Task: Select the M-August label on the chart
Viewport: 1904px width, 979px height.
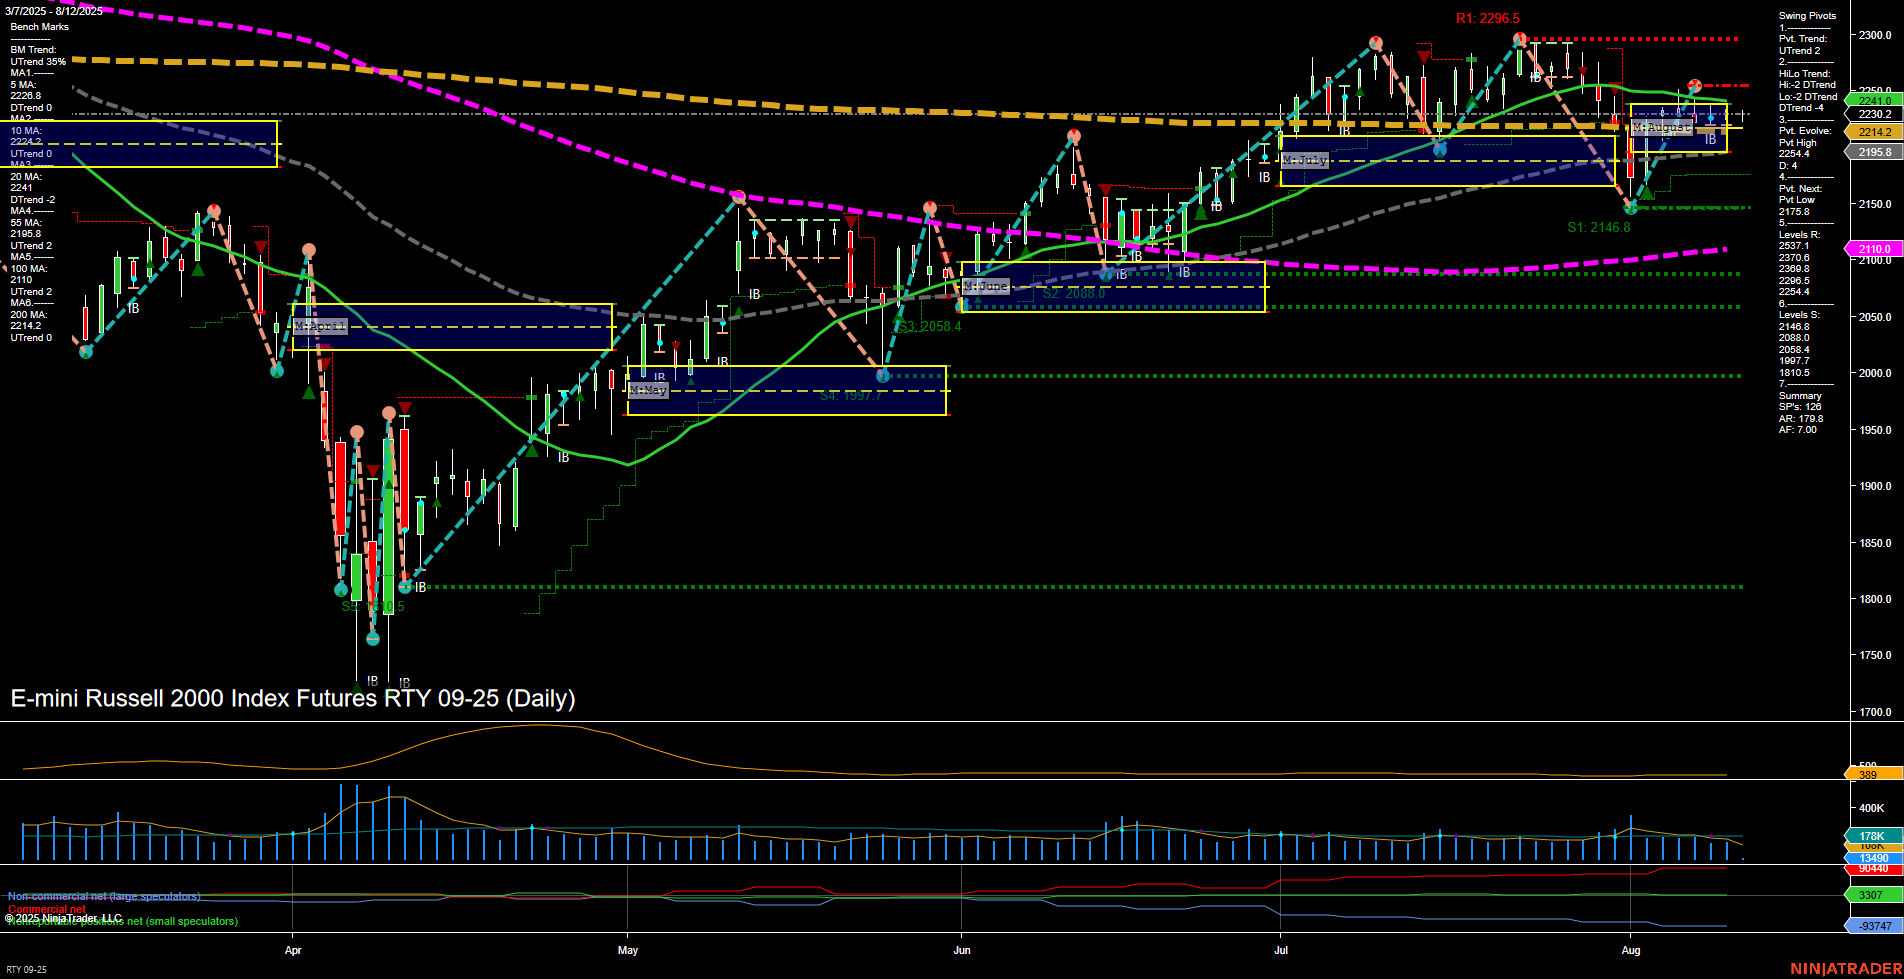Action: [x=1664, y=127]
